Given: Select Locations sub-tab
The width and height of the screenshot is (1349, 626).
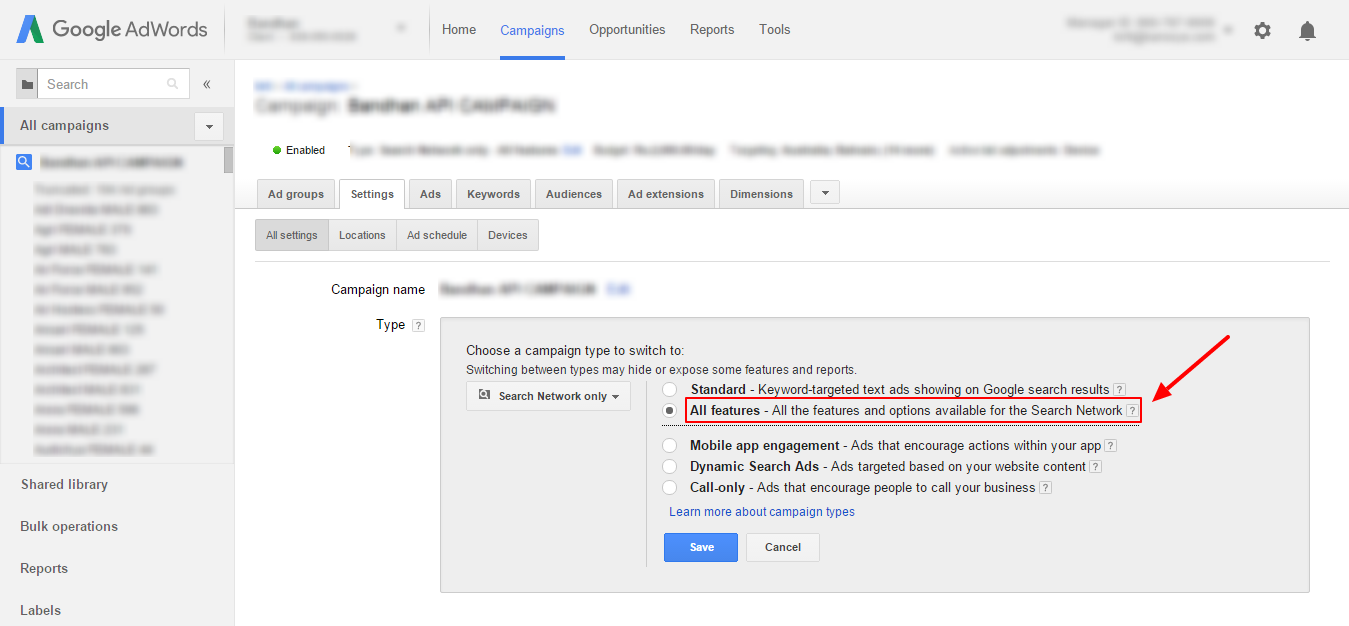Looking at the screenshot, I should coord(362,235).
